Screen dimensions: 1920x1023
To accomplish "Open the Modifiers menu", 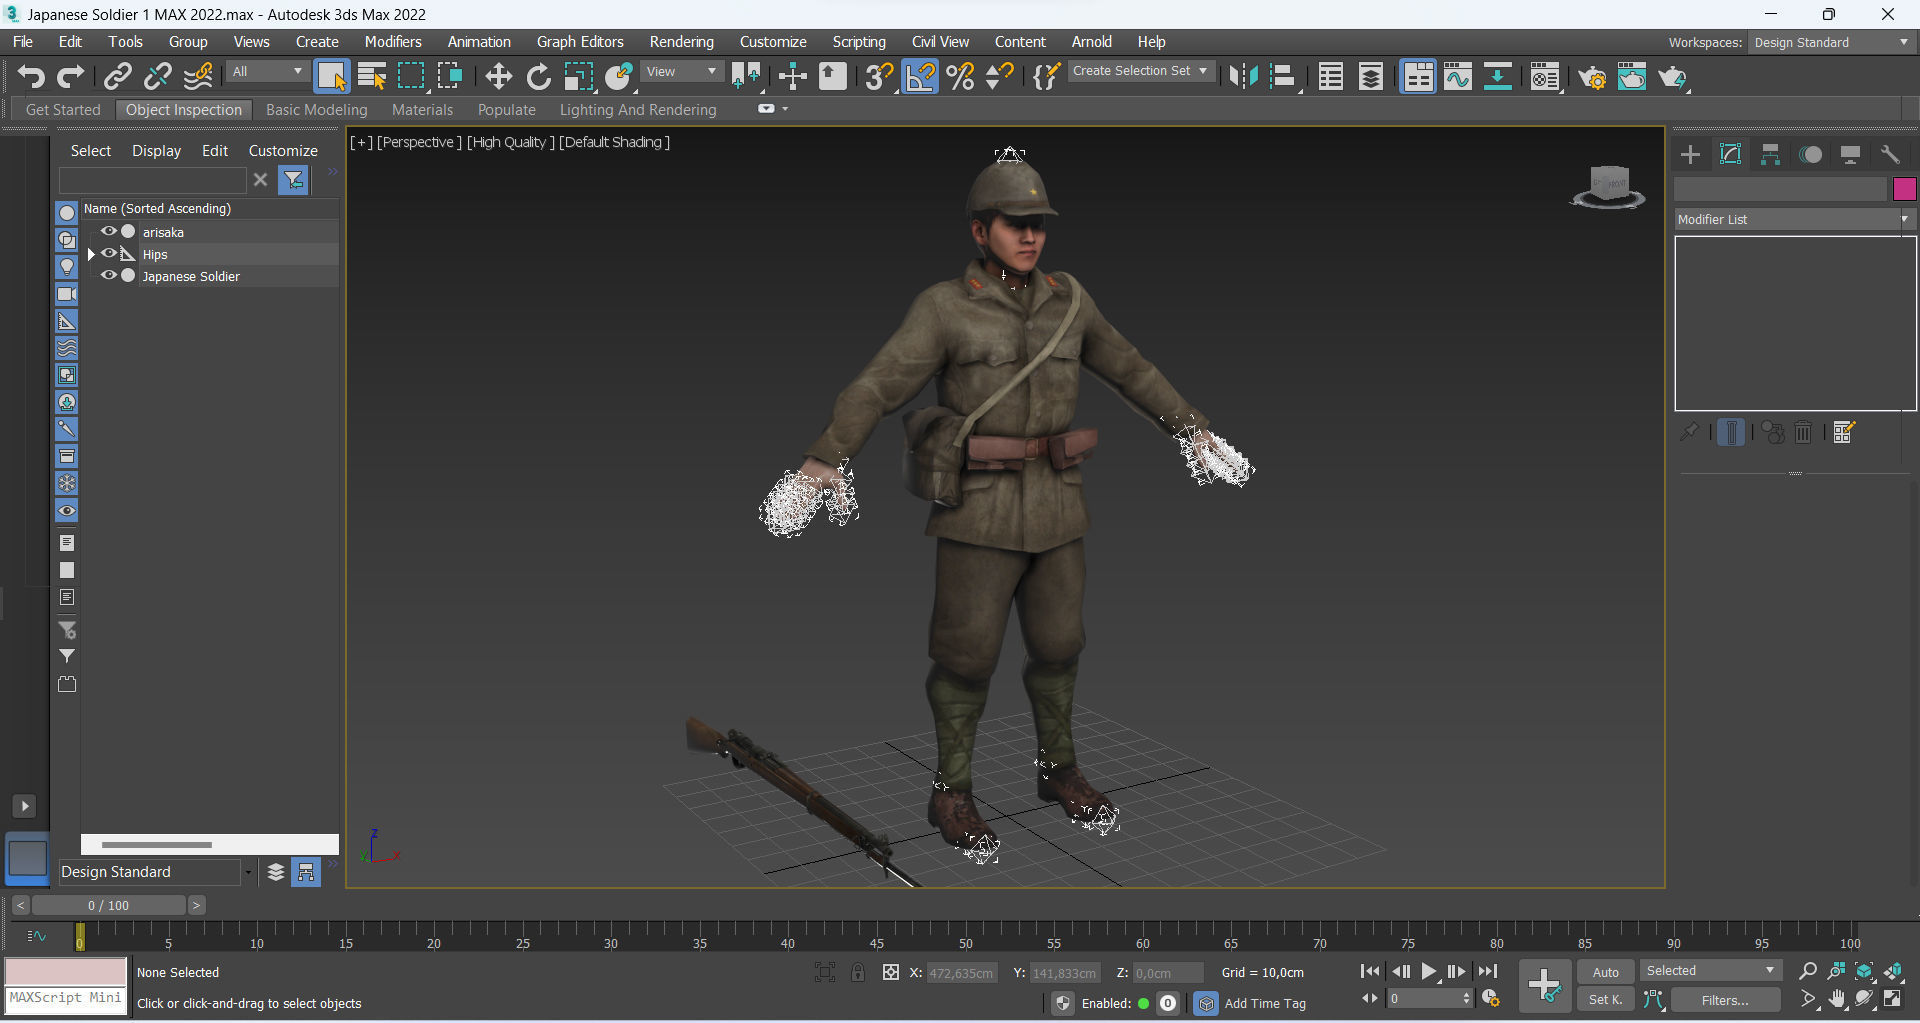I will pos(393,42).
